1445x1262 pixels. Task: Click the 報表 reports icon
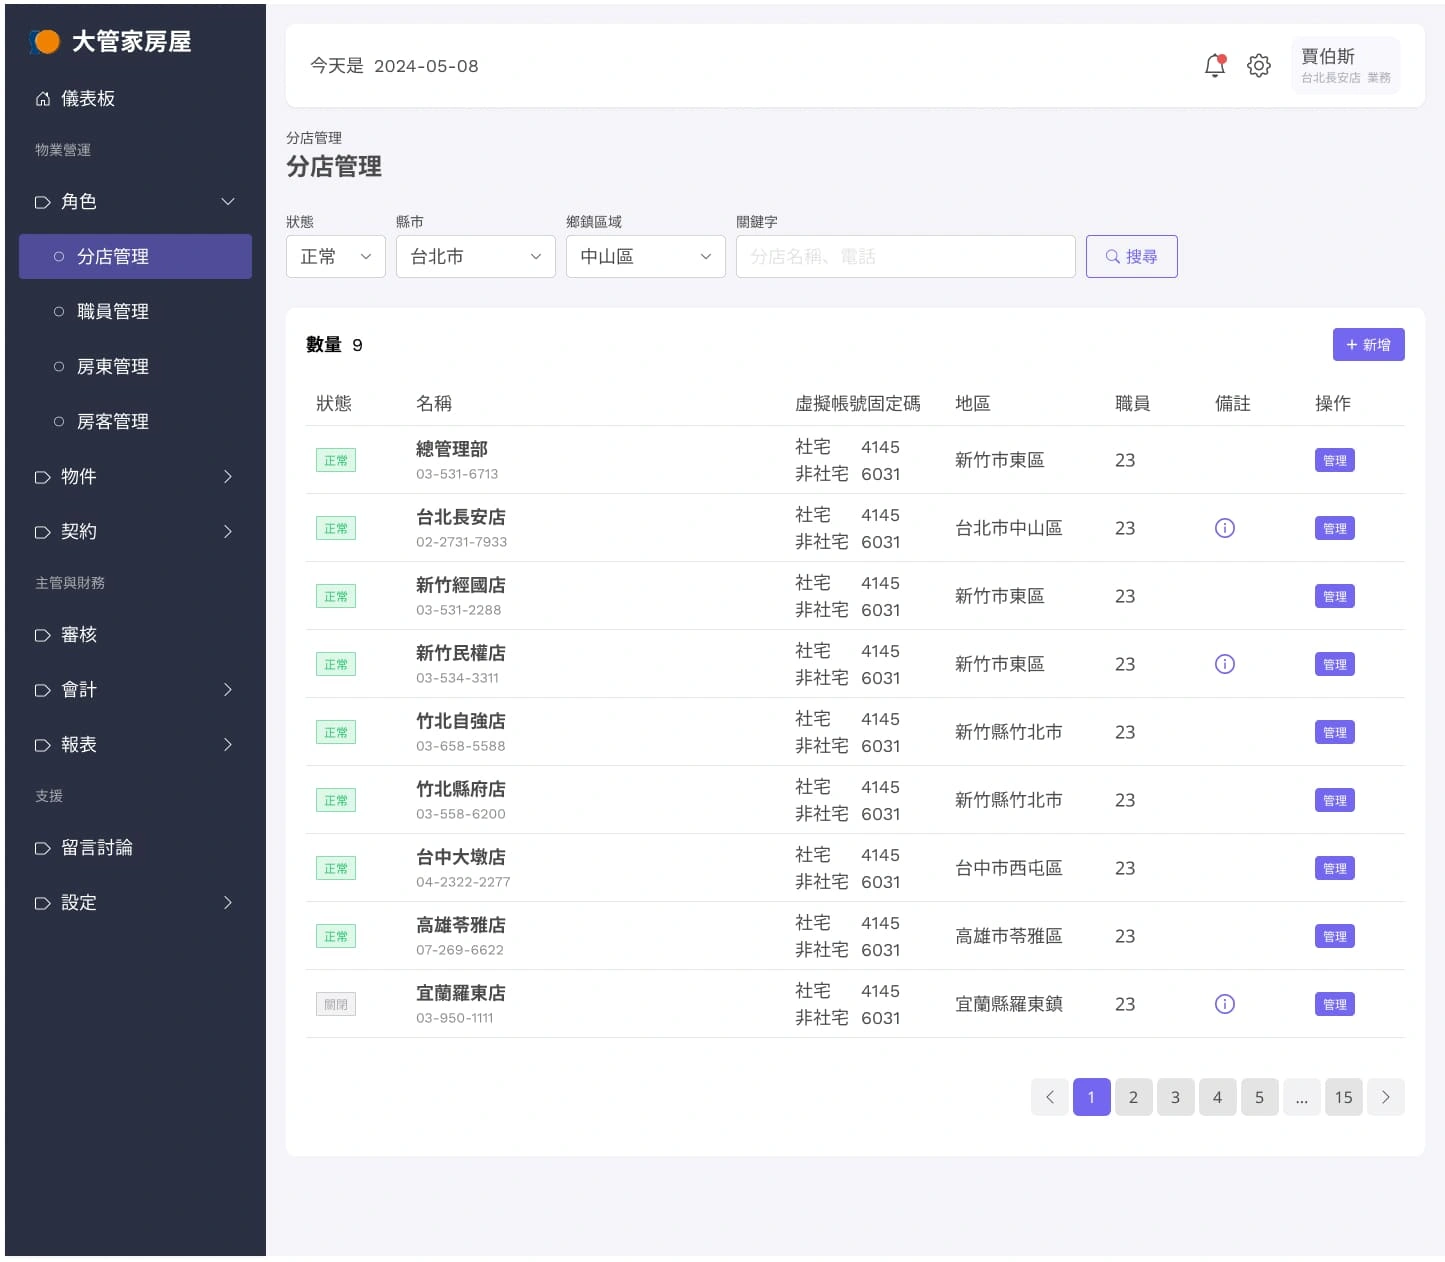(42, 745)
